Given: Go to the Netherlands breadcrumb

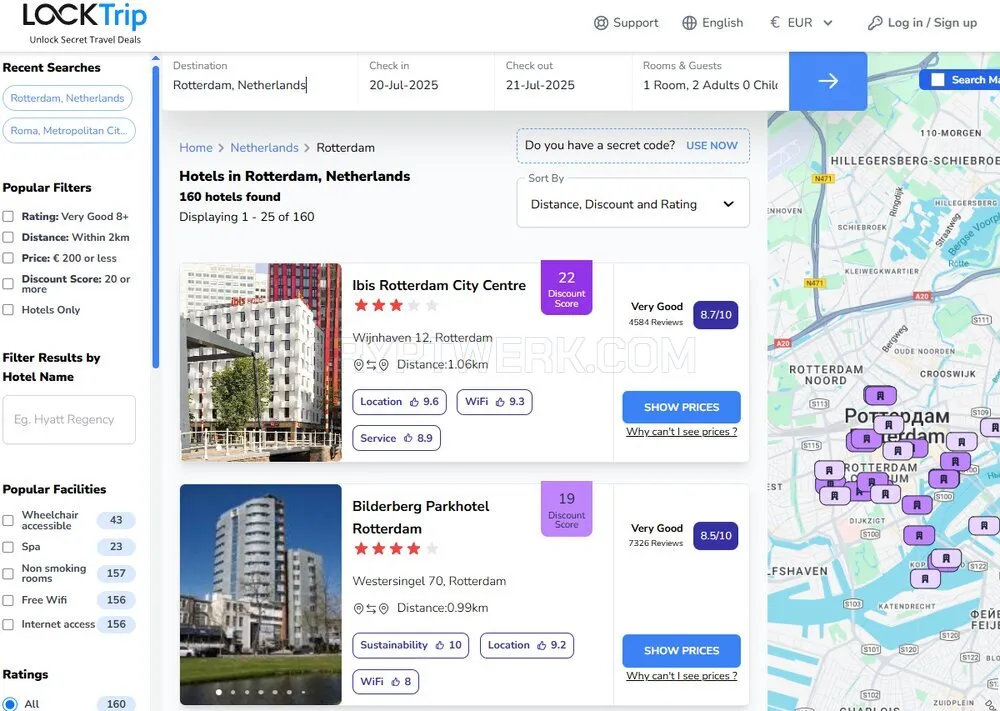Looking at the screenshot, I should [264, 147].
